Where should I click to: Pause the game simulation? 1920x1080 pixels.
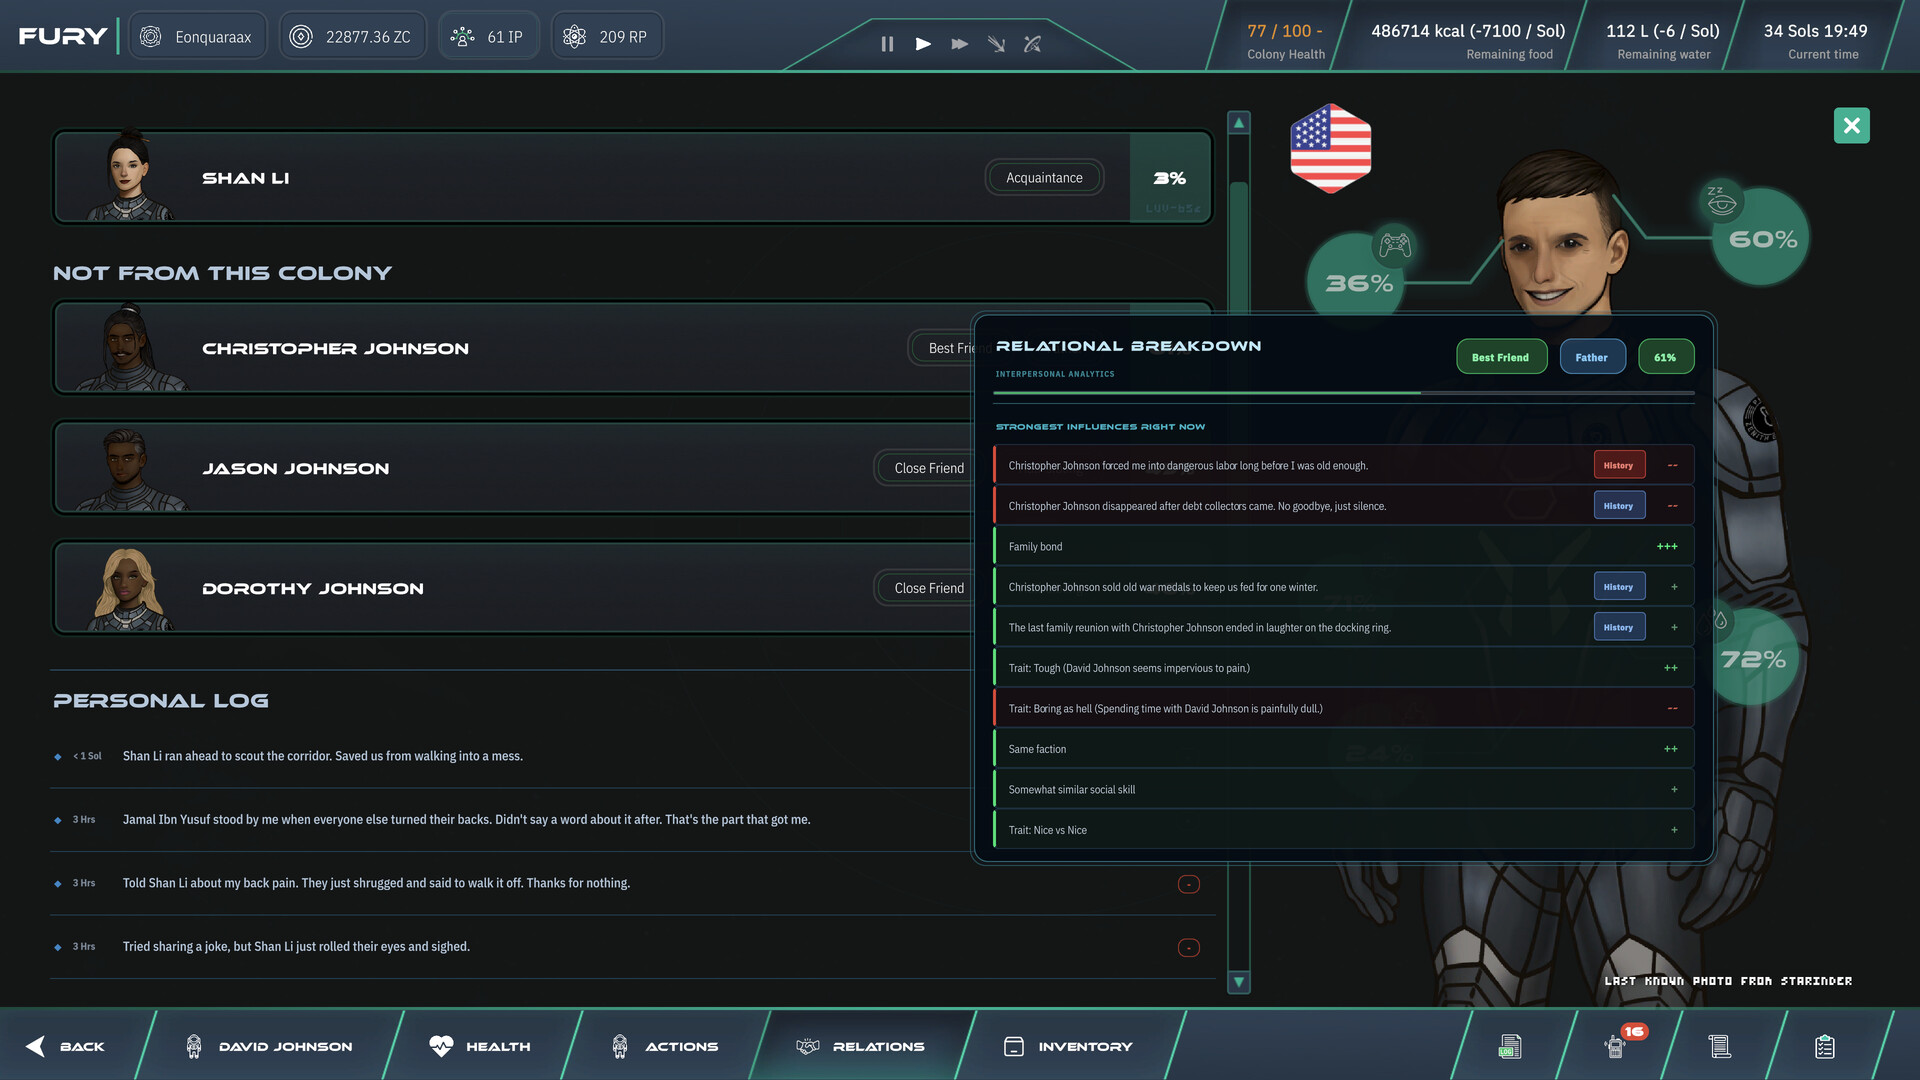[886, 44]
